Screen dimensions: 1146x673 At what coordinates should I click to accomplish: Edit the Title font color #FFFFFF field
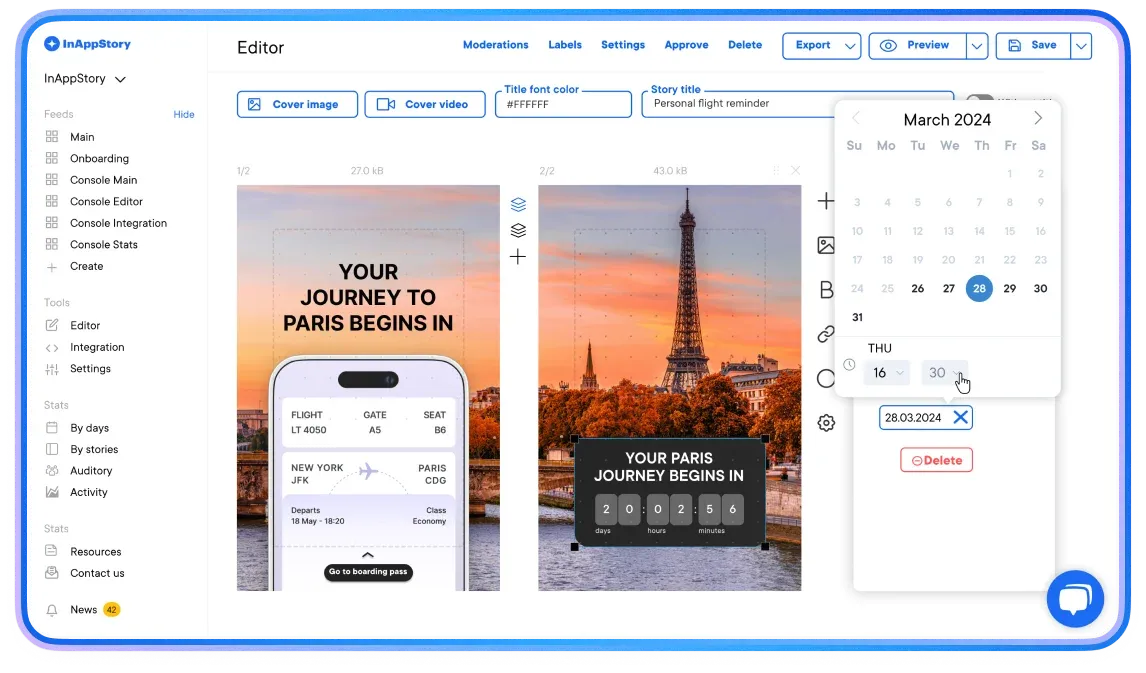pos(562,103)
